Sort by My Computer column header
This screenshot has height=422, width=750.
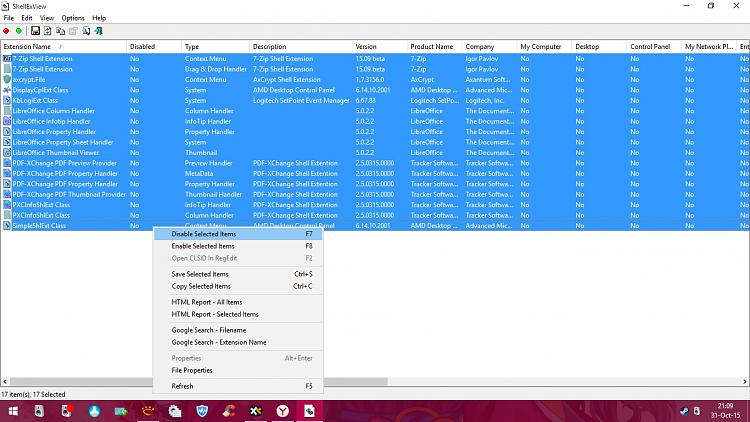(x=544, y=46)
